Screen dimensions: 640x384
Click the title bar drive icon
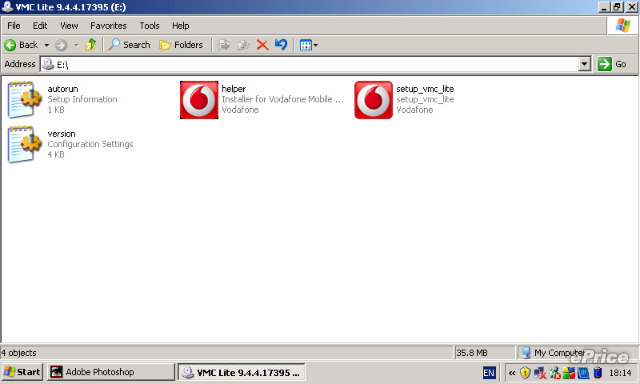click(7, 7)
